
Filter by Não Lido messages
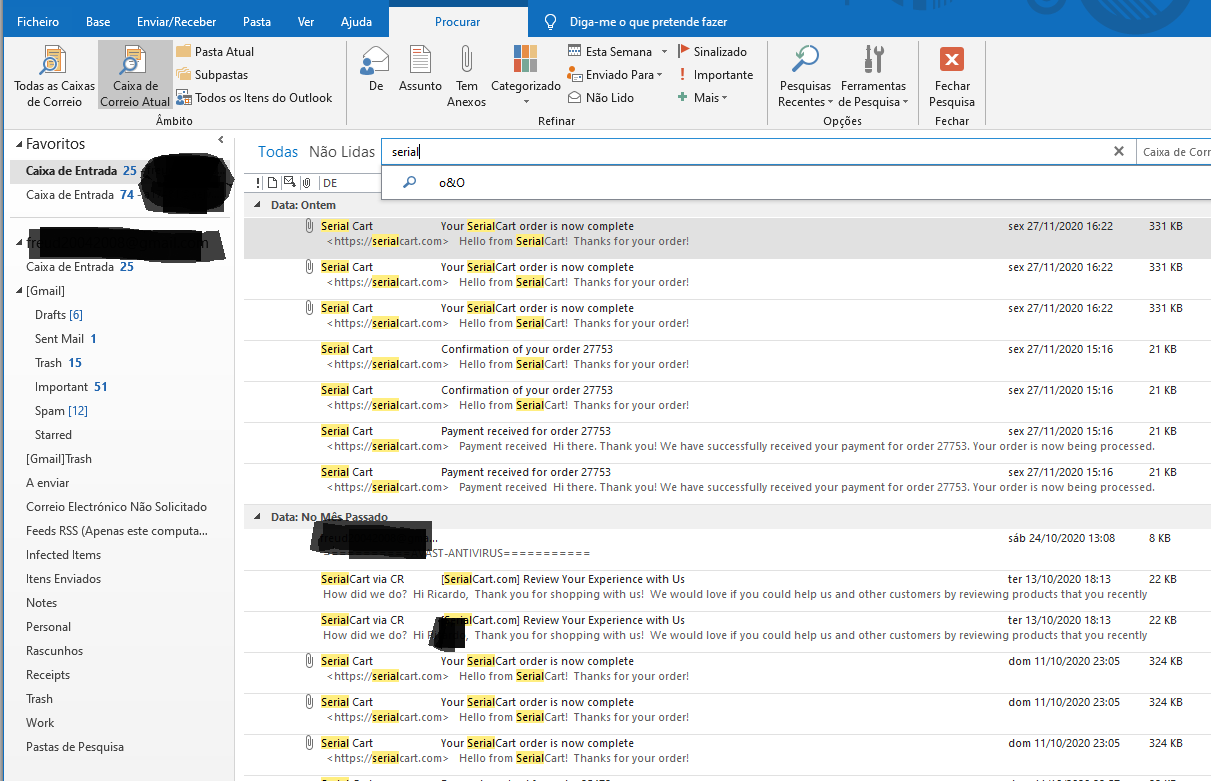point(601,98)
